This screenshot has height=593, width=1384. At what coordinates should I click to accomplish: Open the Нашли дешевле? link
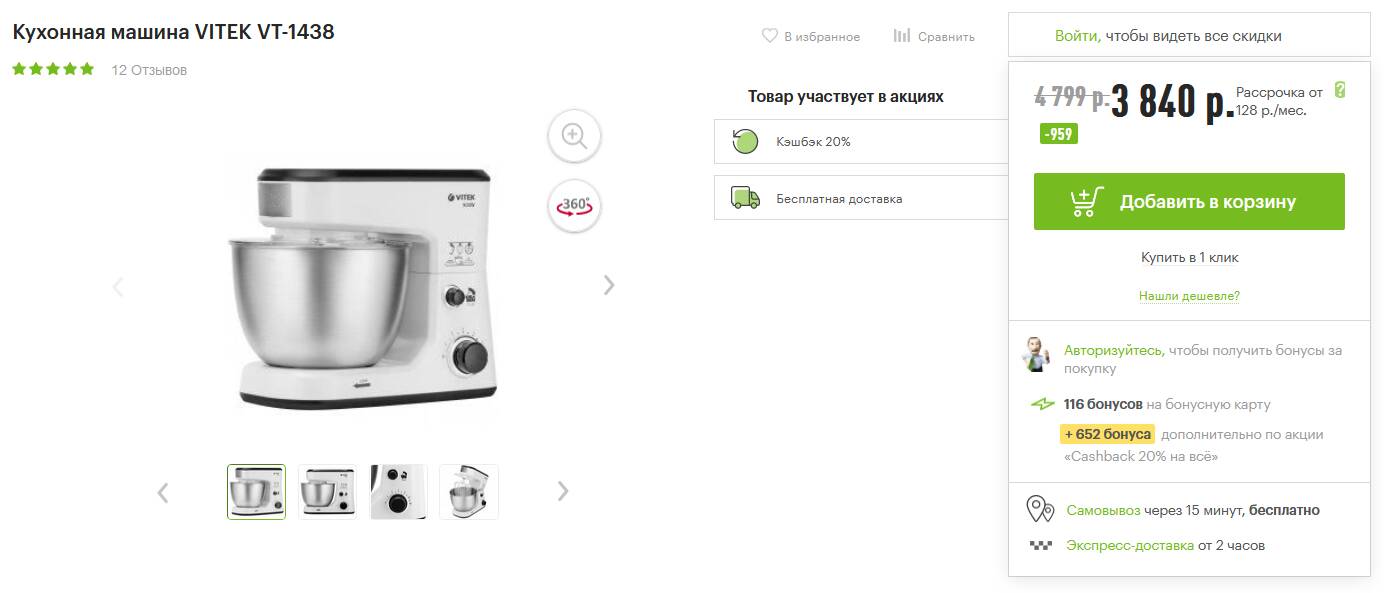(1189, 296)
